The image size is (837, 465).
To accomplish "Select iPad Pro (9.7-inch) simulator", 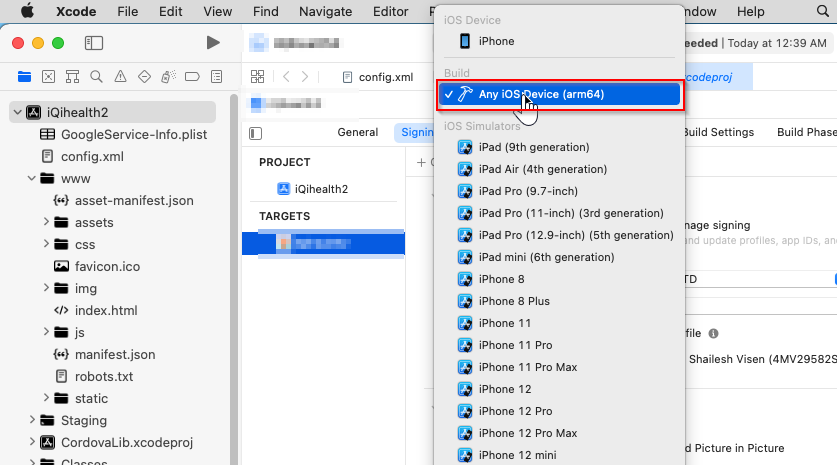I will tap(559, 191).
